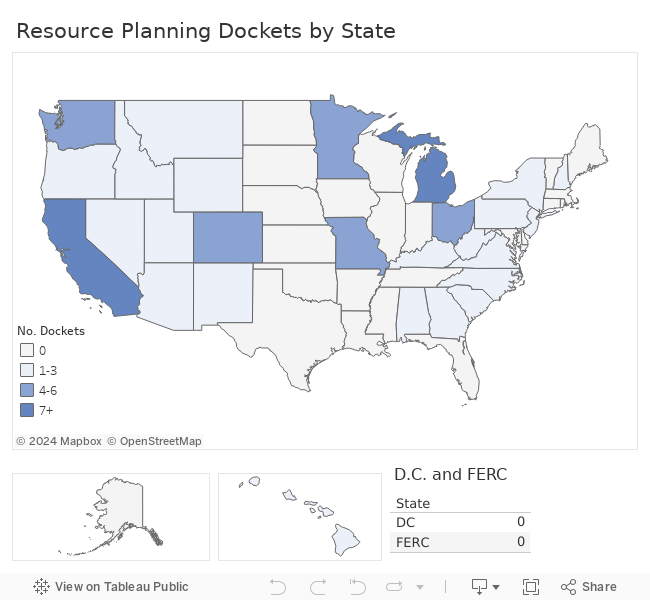Expand the dropdown arrow beside Download

[496, 587]
